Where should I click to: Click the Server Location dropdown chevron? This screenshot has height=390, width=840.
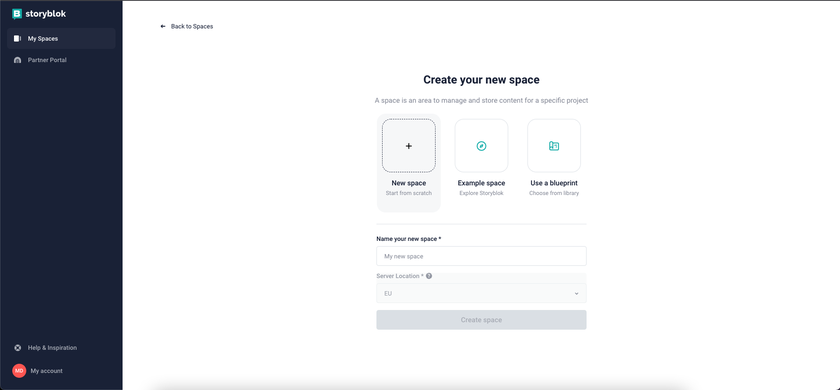click(x=576, y=294)
